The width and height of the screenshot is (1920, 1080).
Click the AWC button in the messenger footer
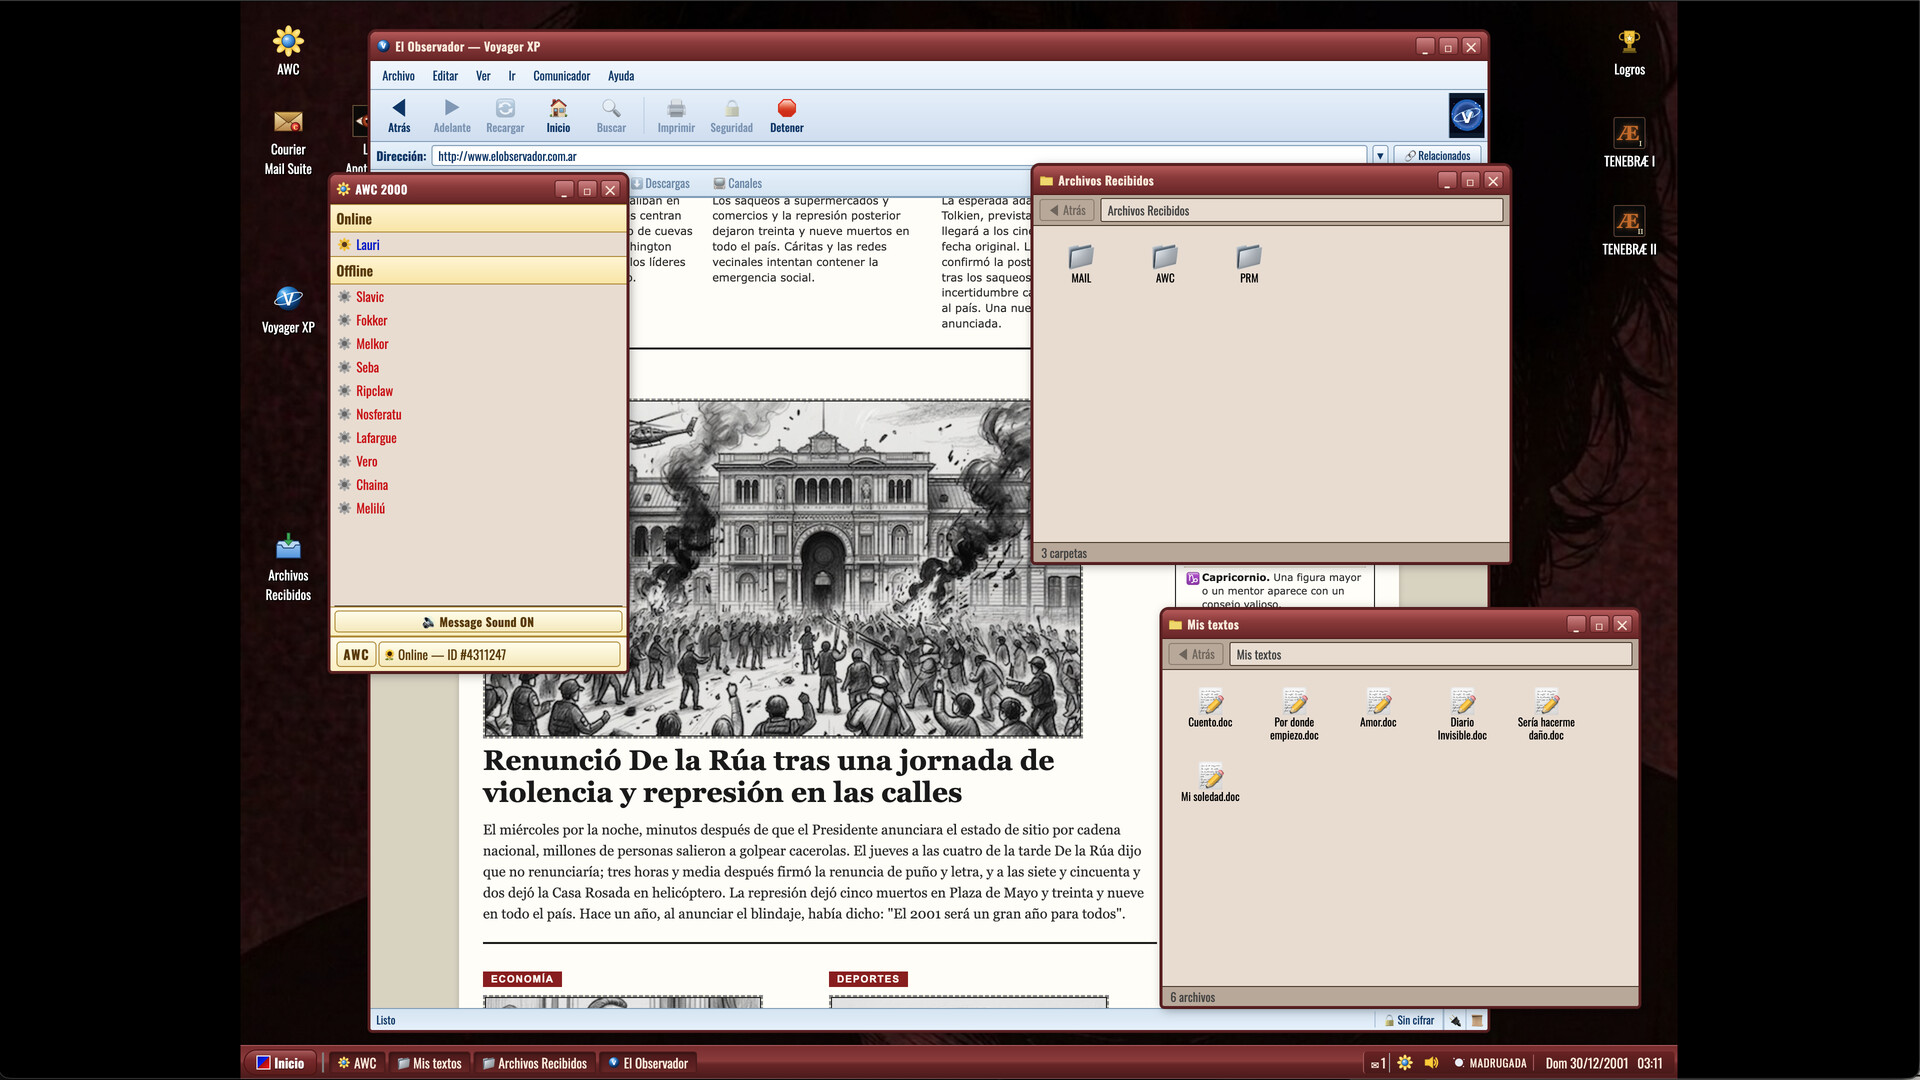(x=355, y=655)
